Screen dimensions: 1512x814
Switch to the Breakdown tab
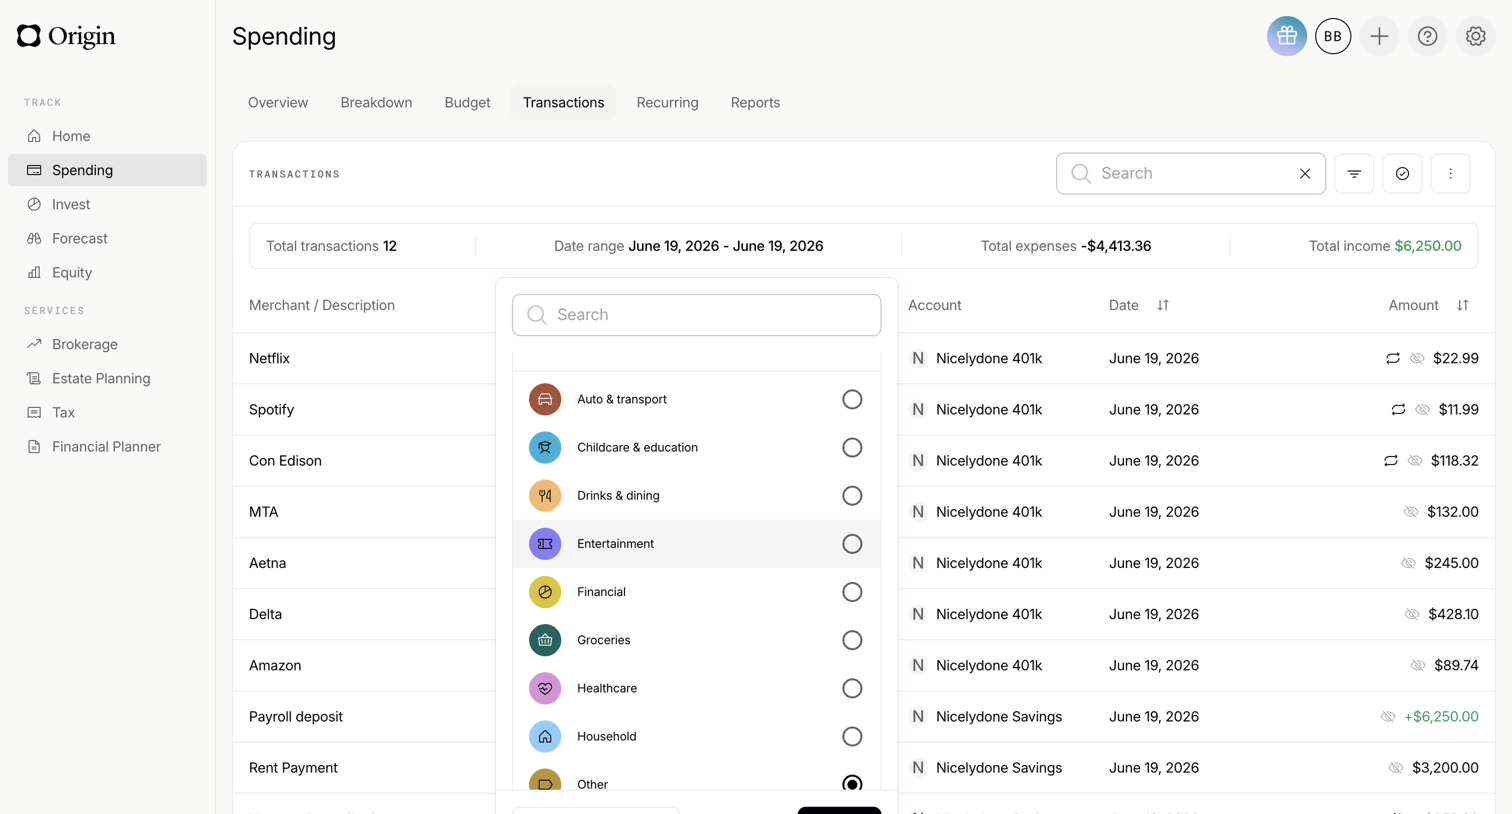[376, 102]
